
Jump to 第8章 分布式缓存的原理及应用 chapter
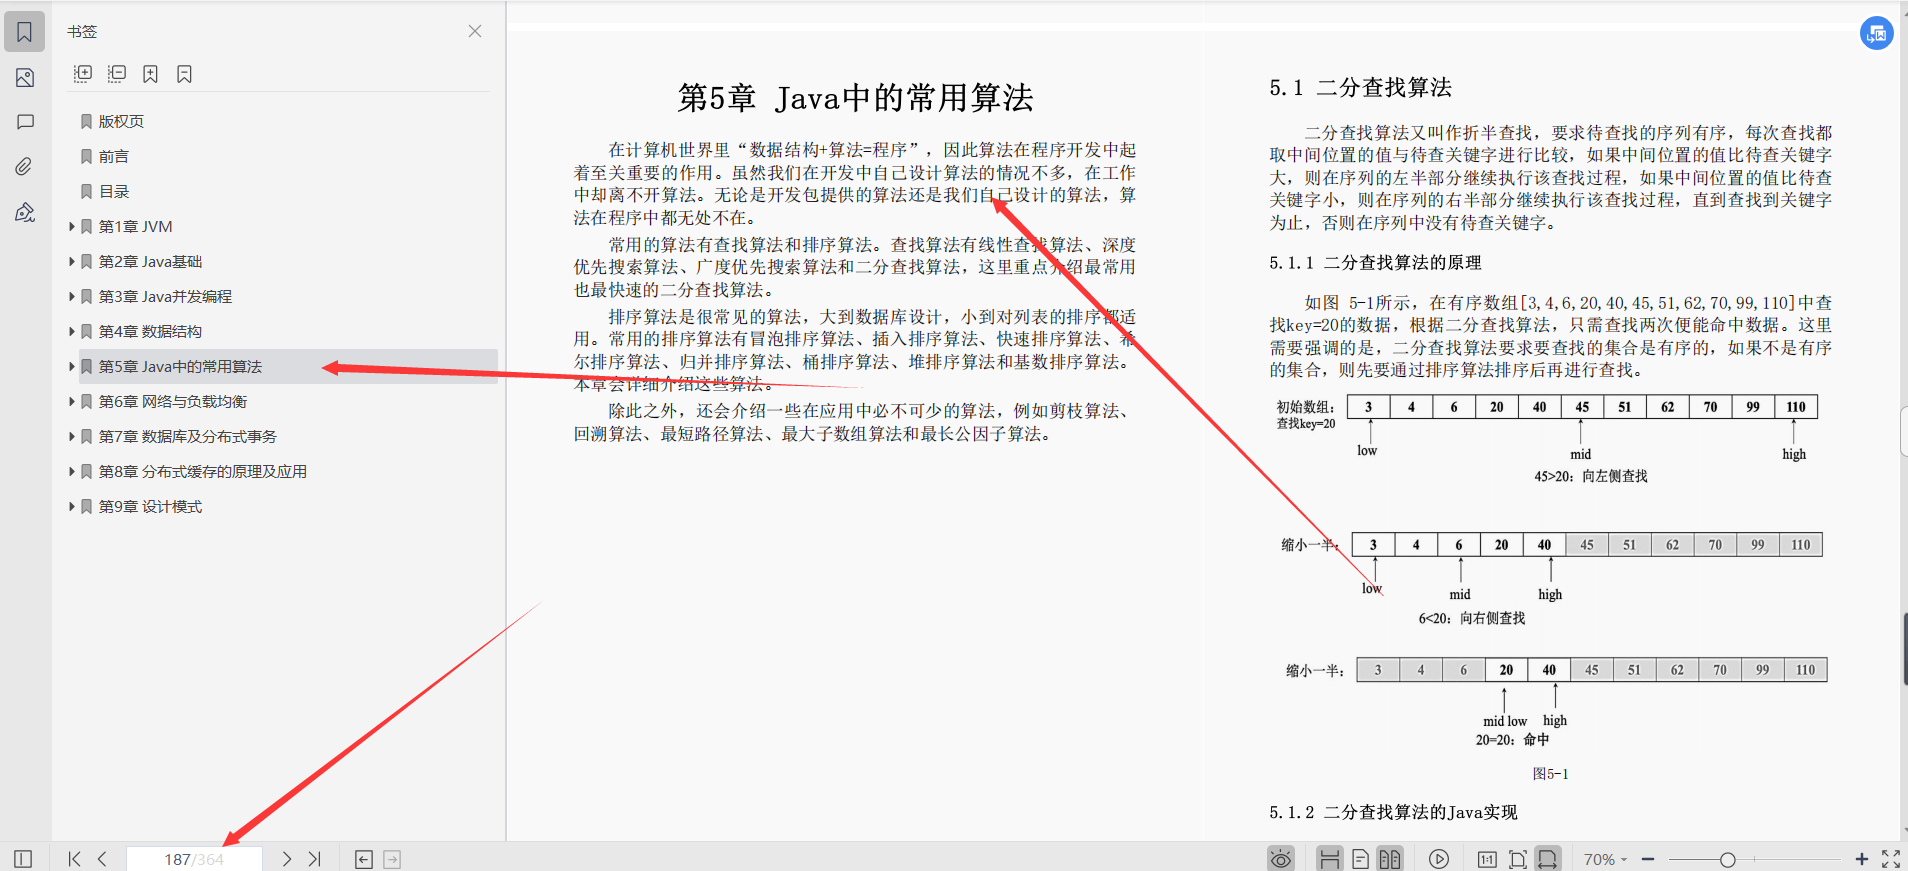[x=202, y=471]
